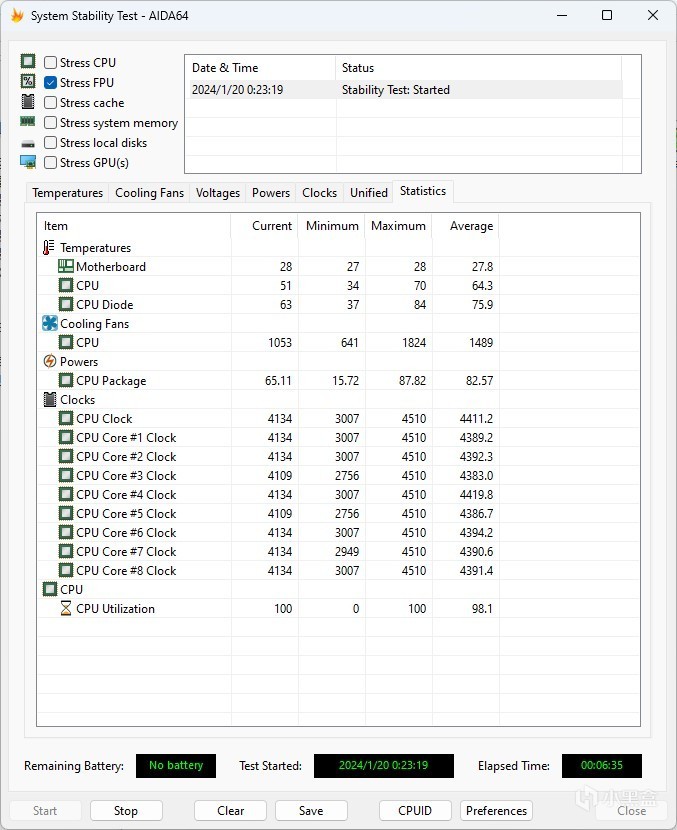This screenshot has height=830, width=677.
Task: Click the No battery indicator
Action: tap(176, 765)
